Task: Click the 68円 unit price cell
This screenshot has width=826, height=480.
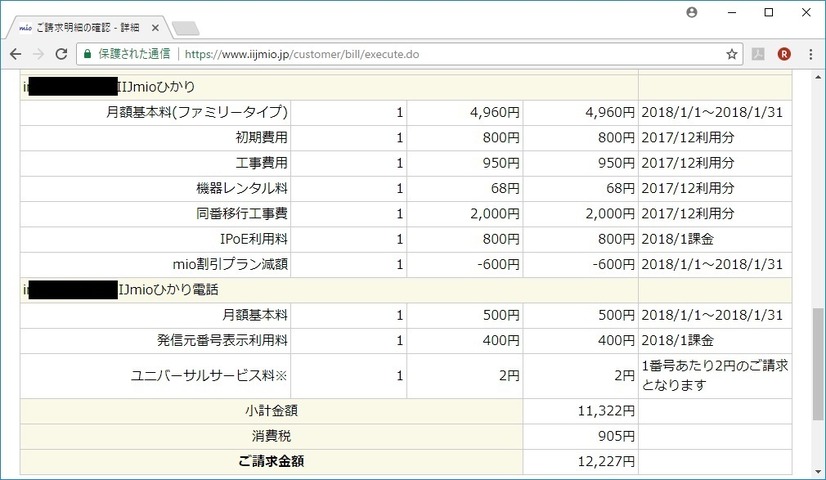Action: (x=505, y=188)
